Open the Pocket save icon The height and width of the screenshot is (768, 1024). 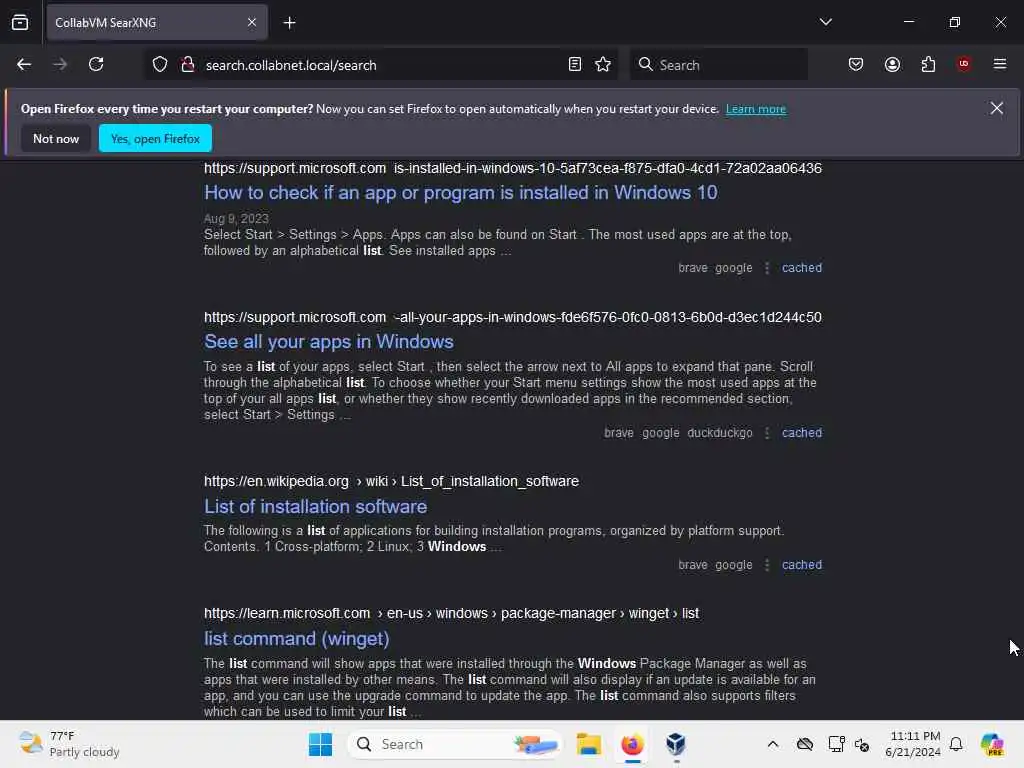point(856,64)
